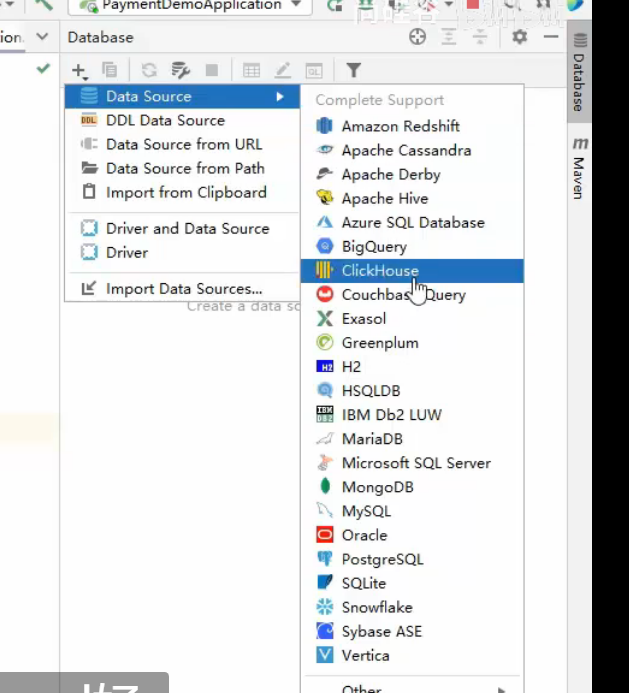The height and width of the screenshot is (693, 629).
Task: Open the Maven side tool tab
Action: [x=579, y=168]
